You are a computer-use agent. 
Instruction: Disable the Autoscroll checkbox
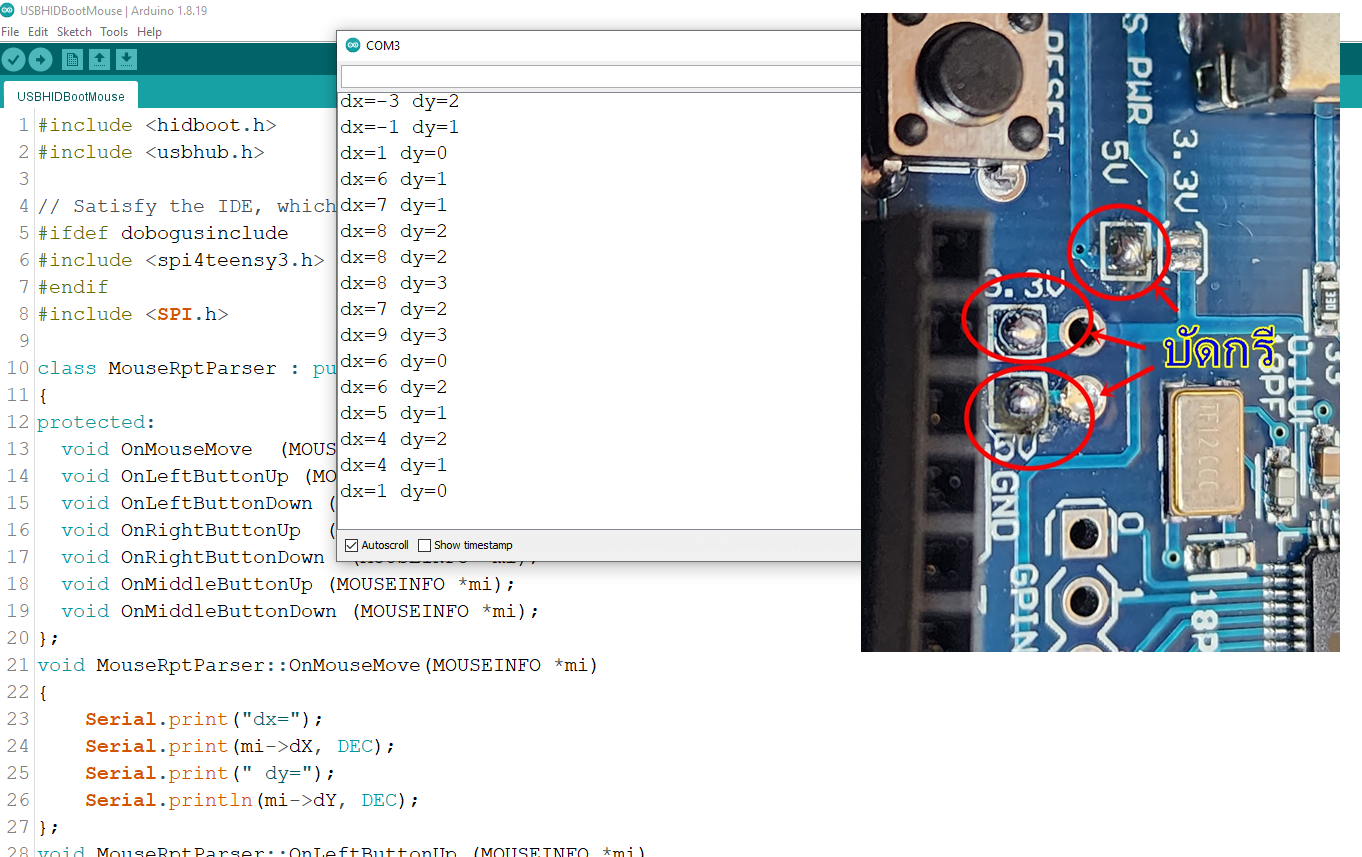tap(351, 545)
